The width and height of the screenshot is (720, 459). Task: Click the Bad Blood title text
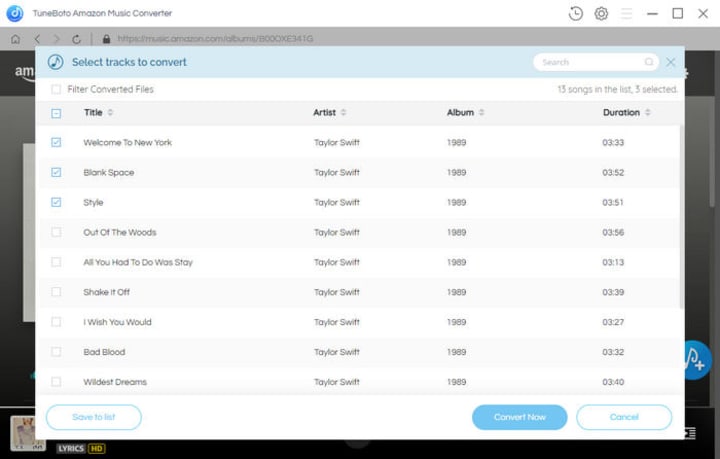(104, 352)
